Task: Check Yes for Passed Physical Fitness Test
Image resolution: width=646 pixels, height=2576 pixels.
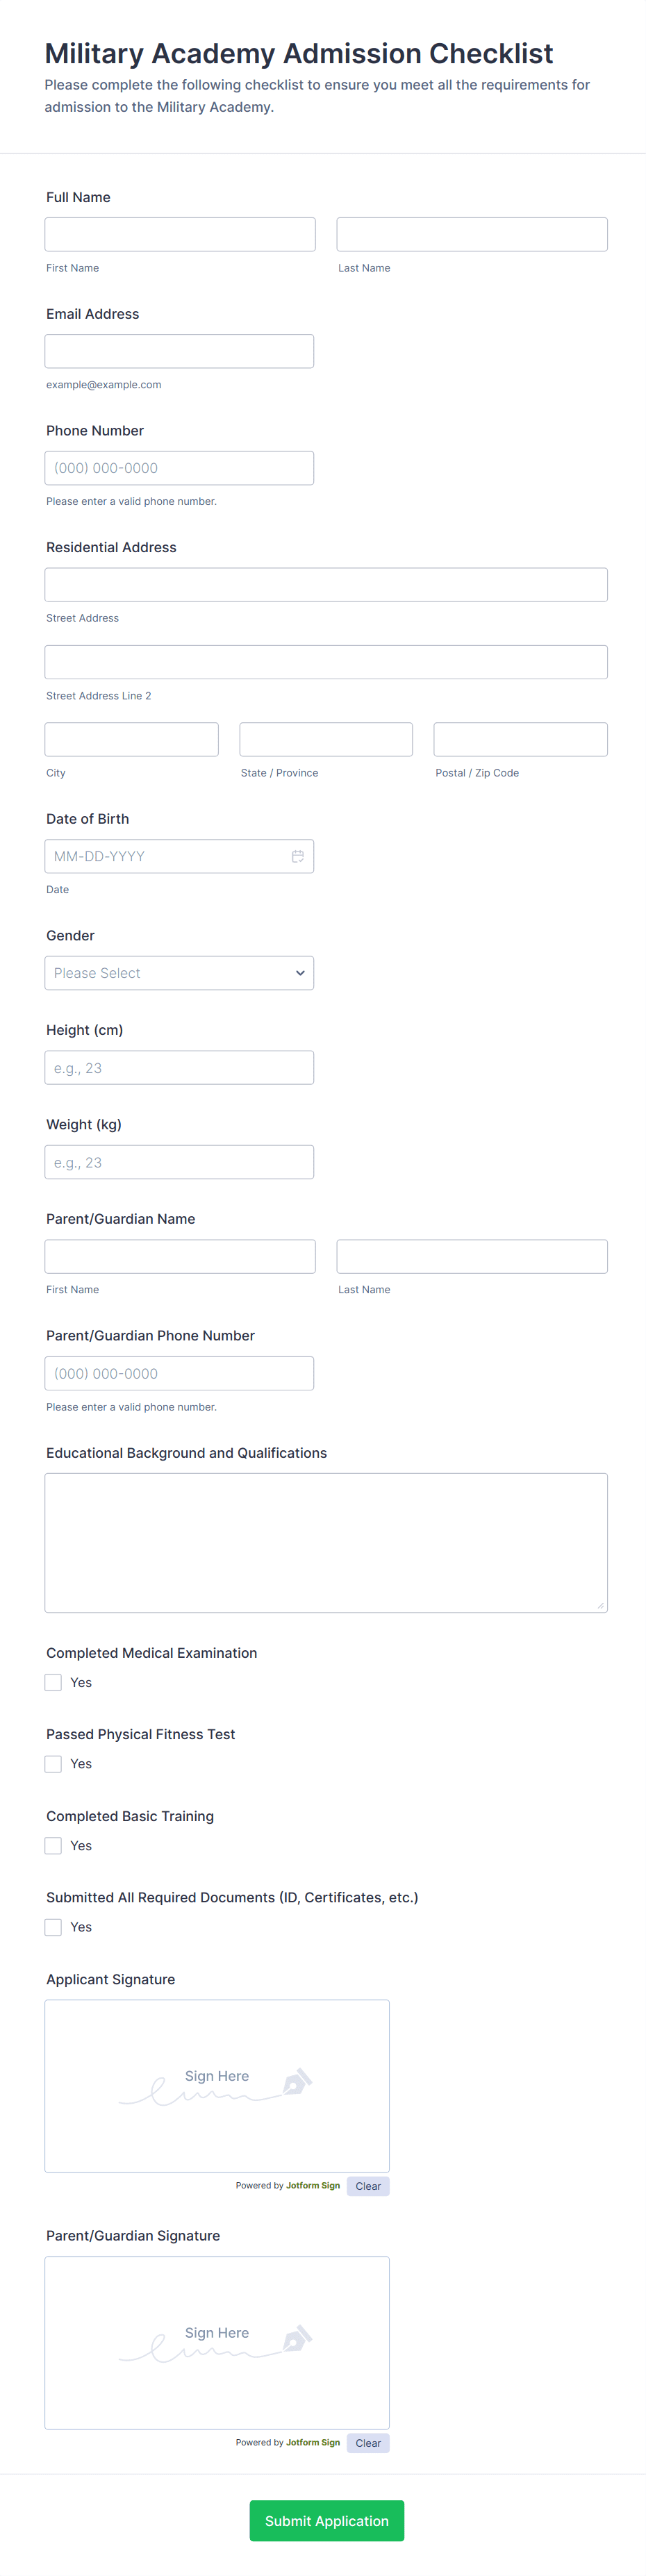Action: click(53, 1763)
